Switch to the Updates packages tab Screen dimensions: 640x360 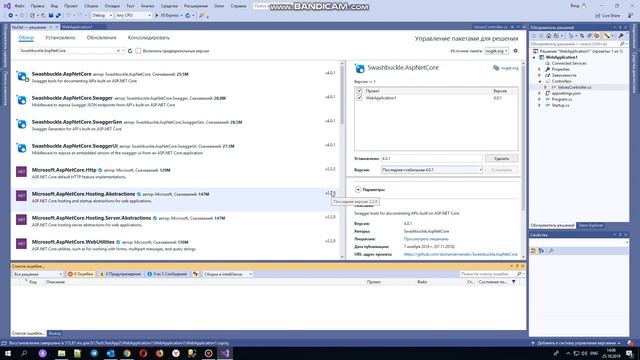101,38
